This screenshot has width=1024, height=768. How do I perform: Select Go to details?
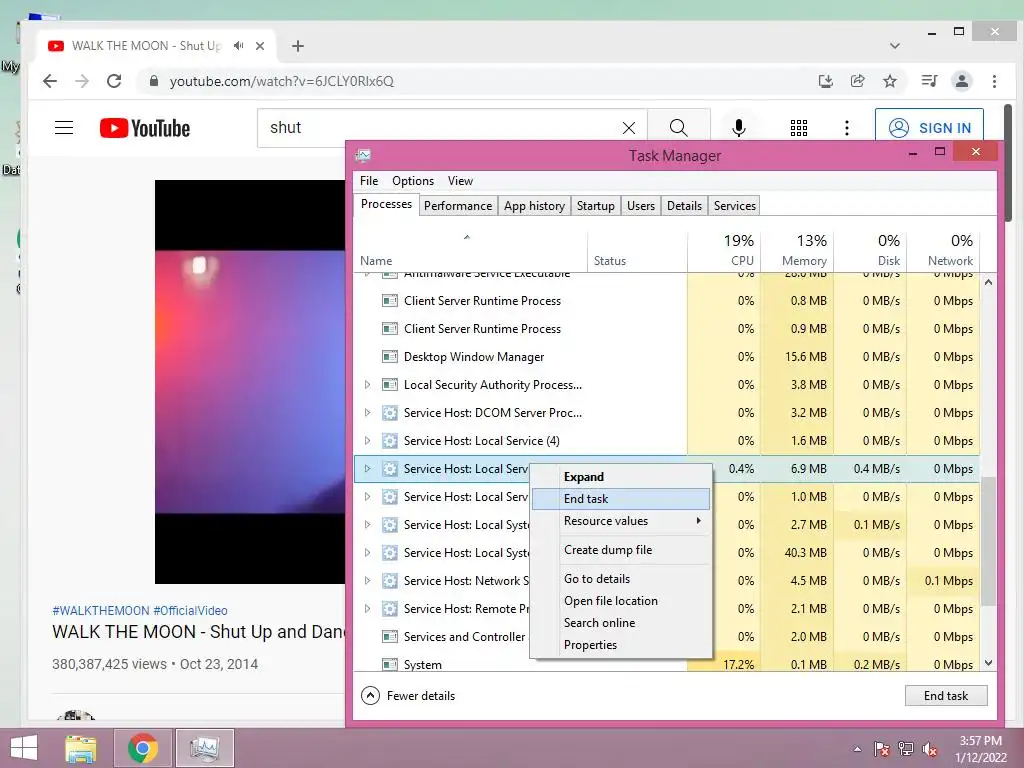click(621, 579)
